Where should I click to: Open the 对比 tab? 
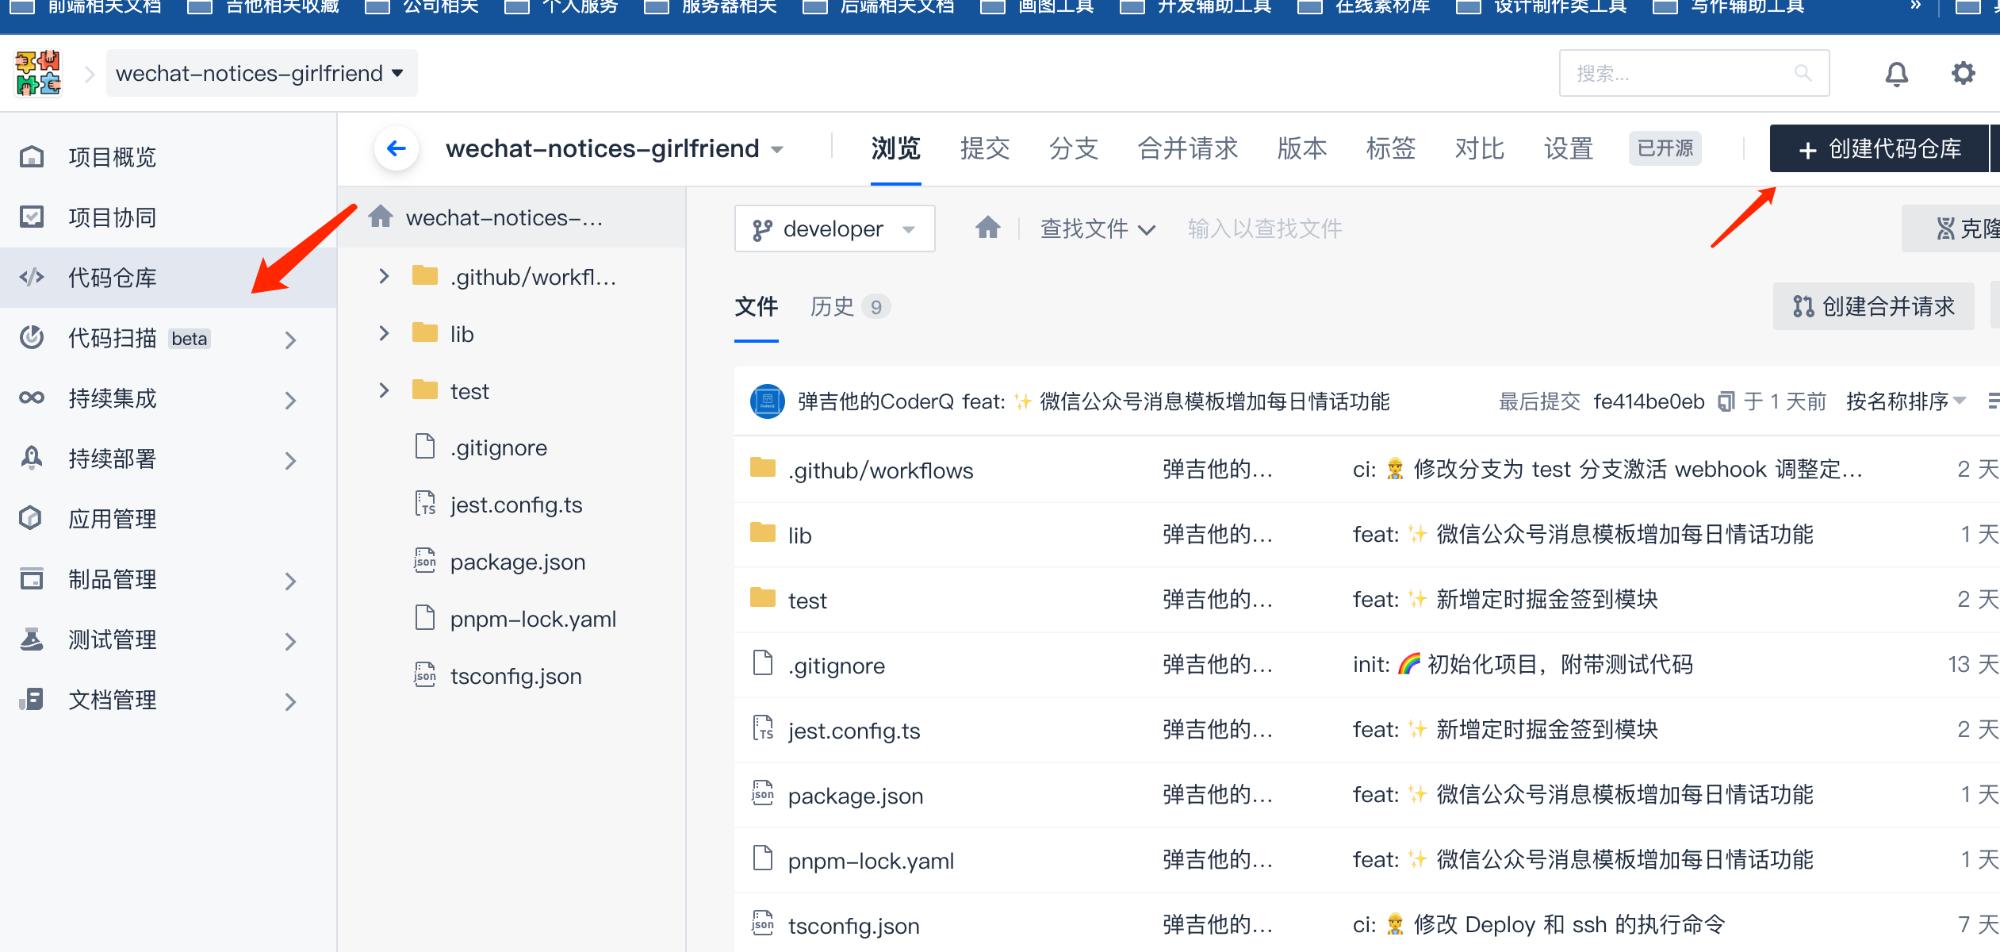click(x=1480, y=149)
